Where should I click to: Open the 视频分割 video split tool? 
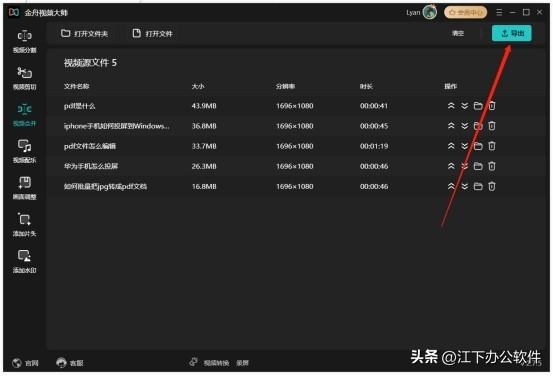pos(24,42)
